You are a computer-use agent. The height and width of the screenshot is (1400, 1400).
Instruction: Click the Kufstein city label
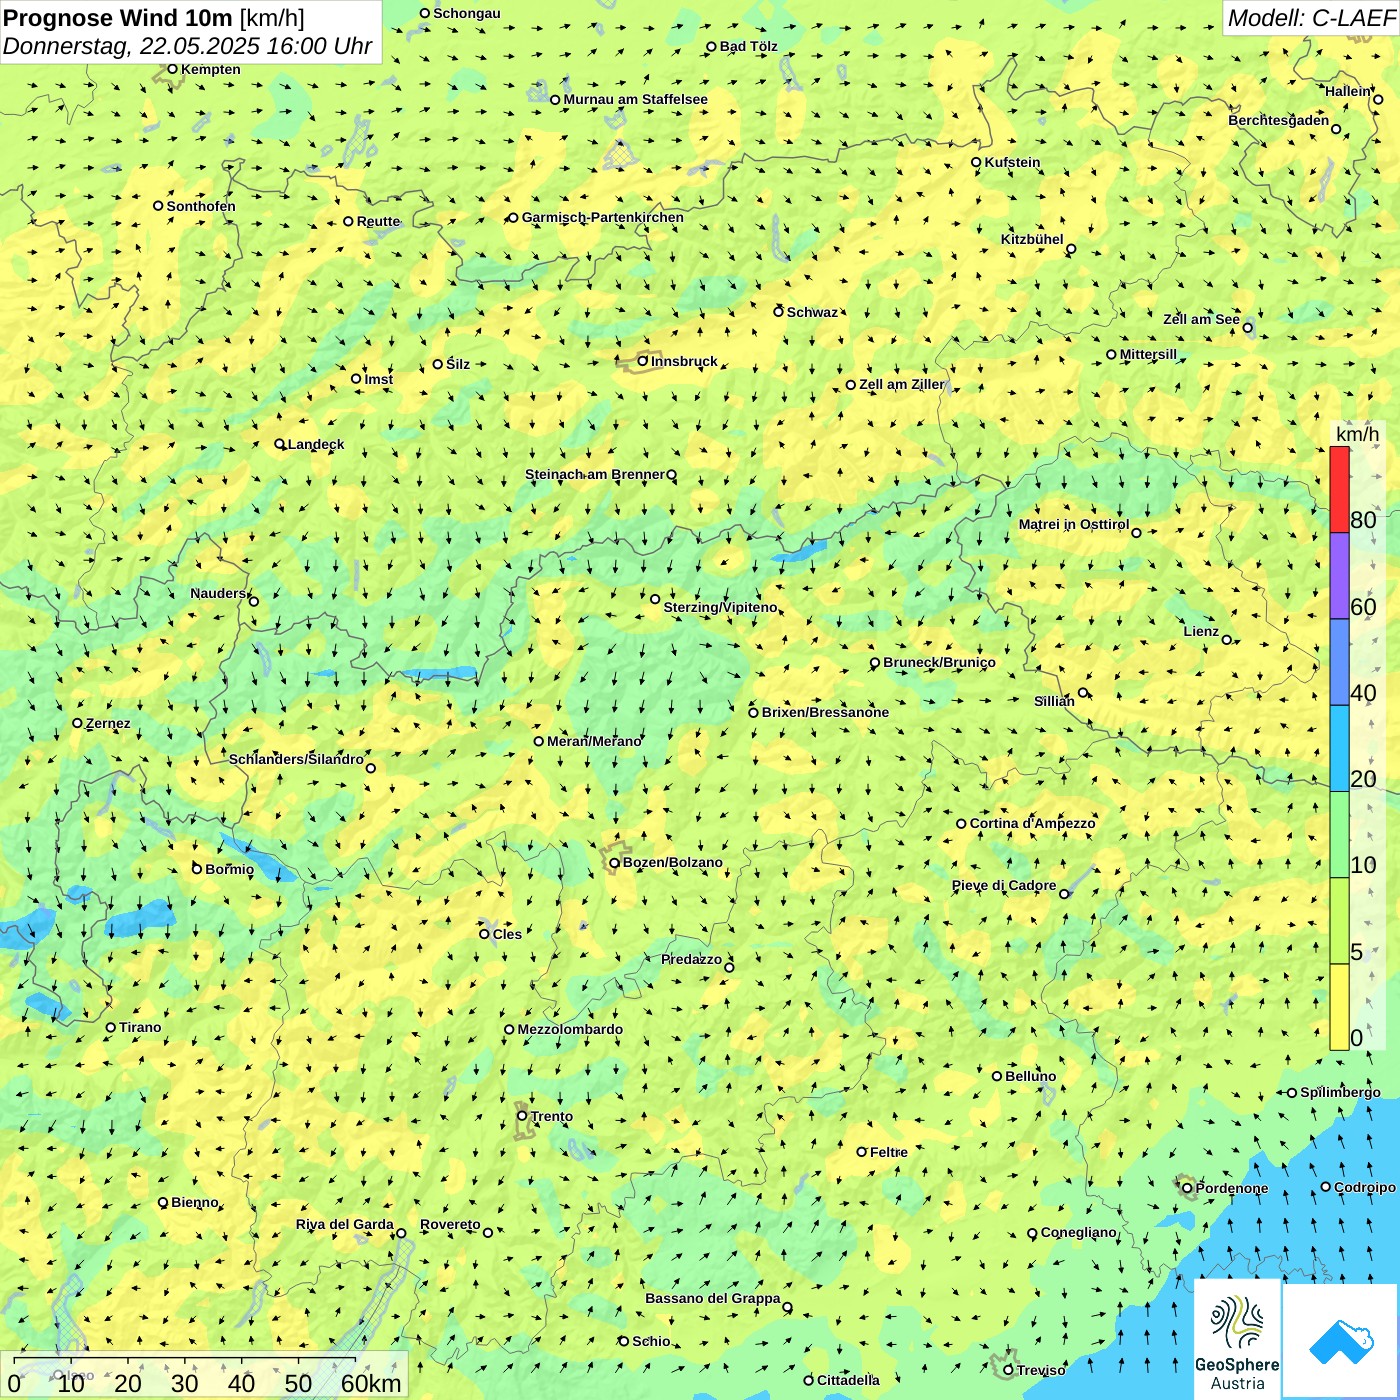tap(1012, 162)
